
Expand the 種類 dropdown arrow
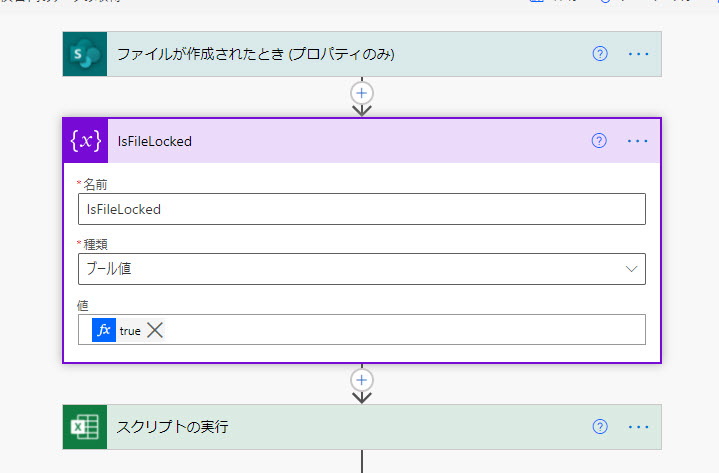[x=631, y=269]
